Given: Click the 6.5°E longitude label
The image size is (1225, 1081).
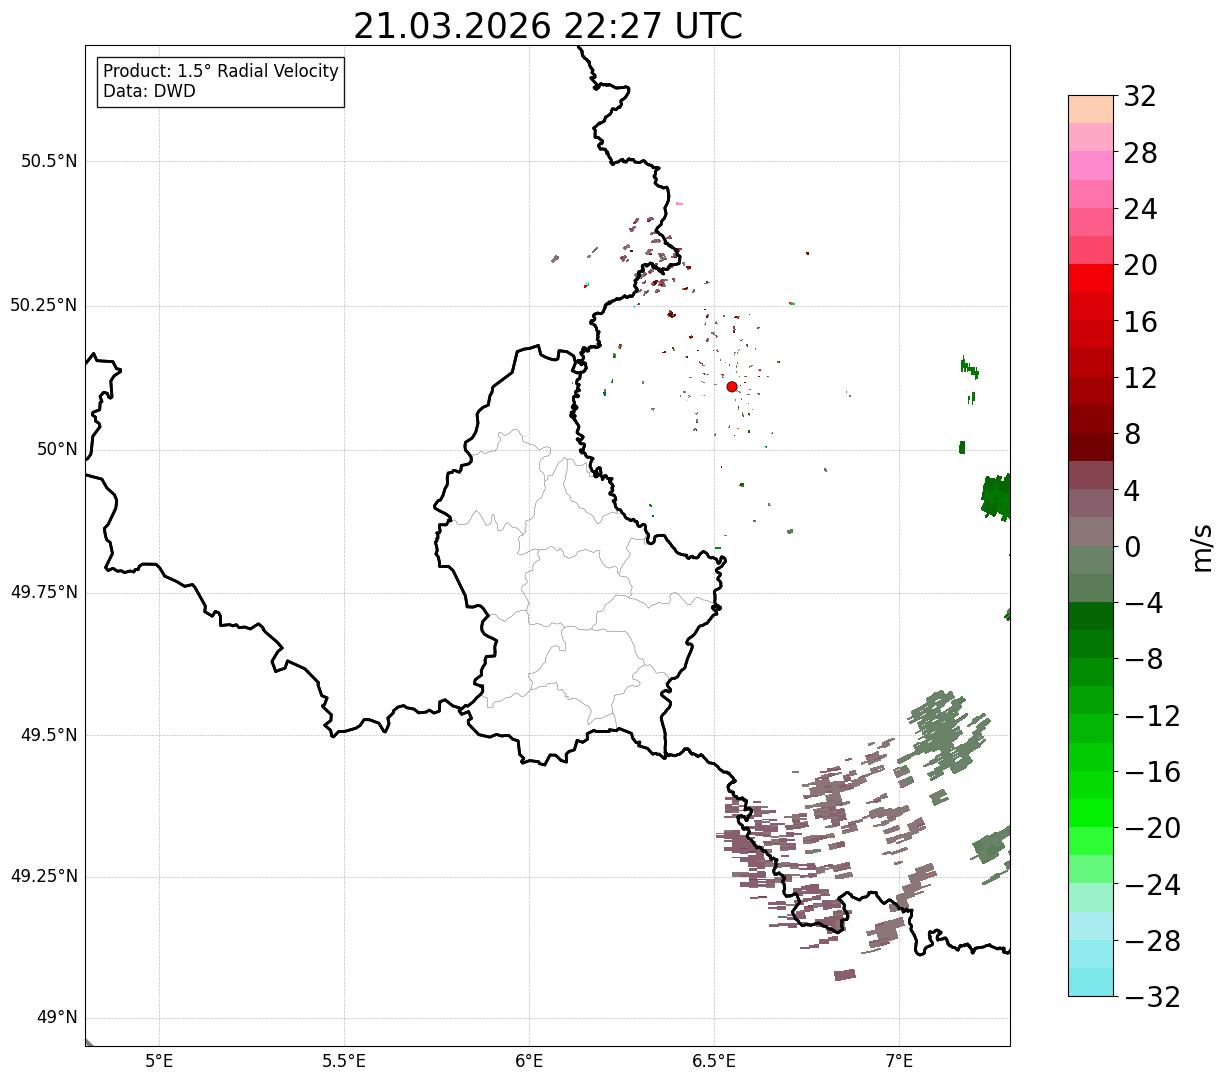Looking at the screenshot, I should 714,1061.
